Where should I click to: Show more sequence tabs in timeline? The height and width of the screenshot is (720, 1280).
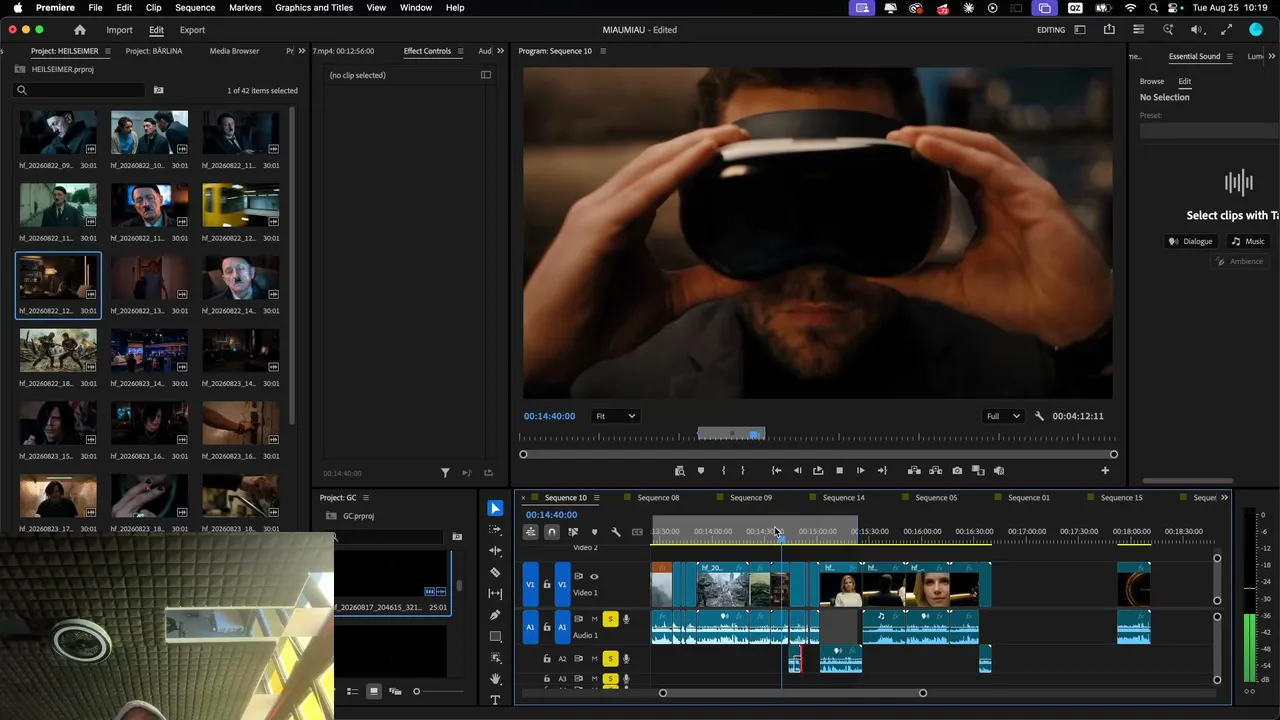click(1224, 498)
